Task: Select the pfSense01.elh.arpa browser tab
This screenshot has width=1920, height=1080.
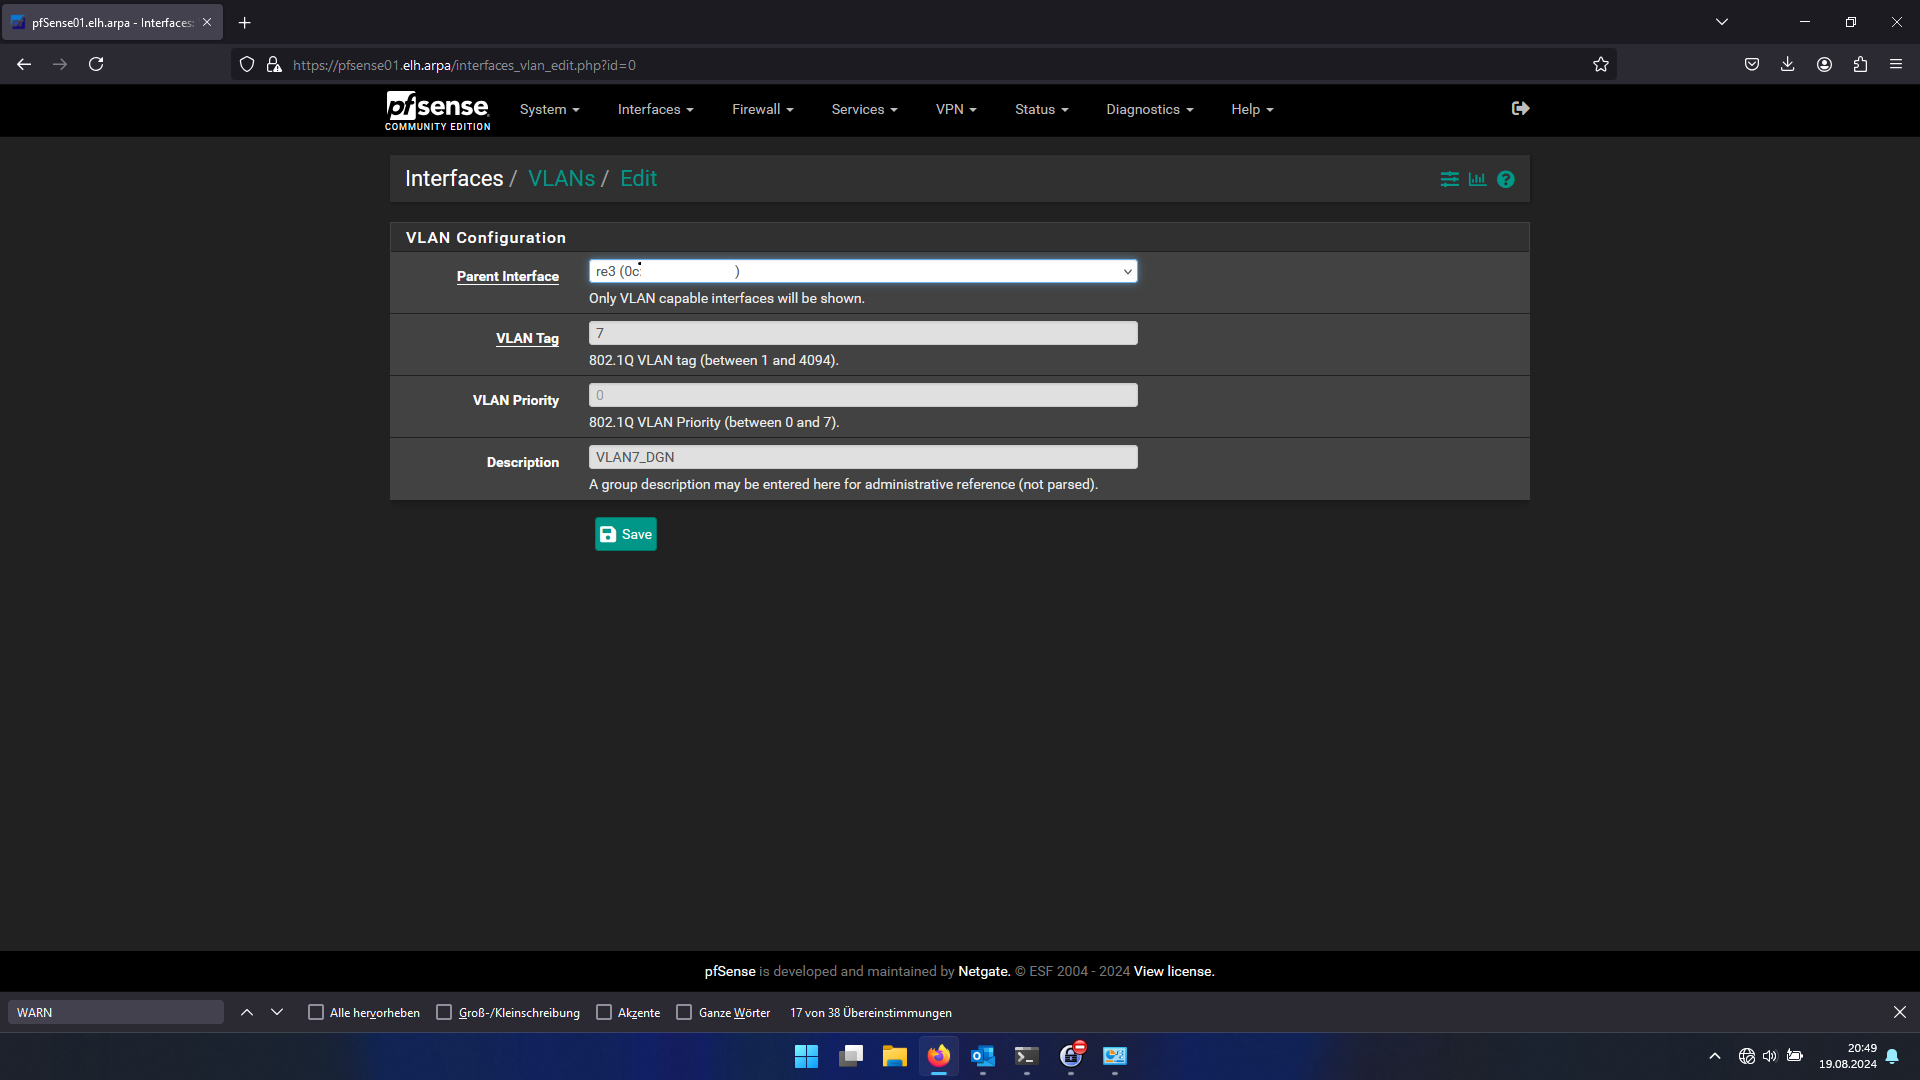Action: pyautogui.click(x=112, y=22)
